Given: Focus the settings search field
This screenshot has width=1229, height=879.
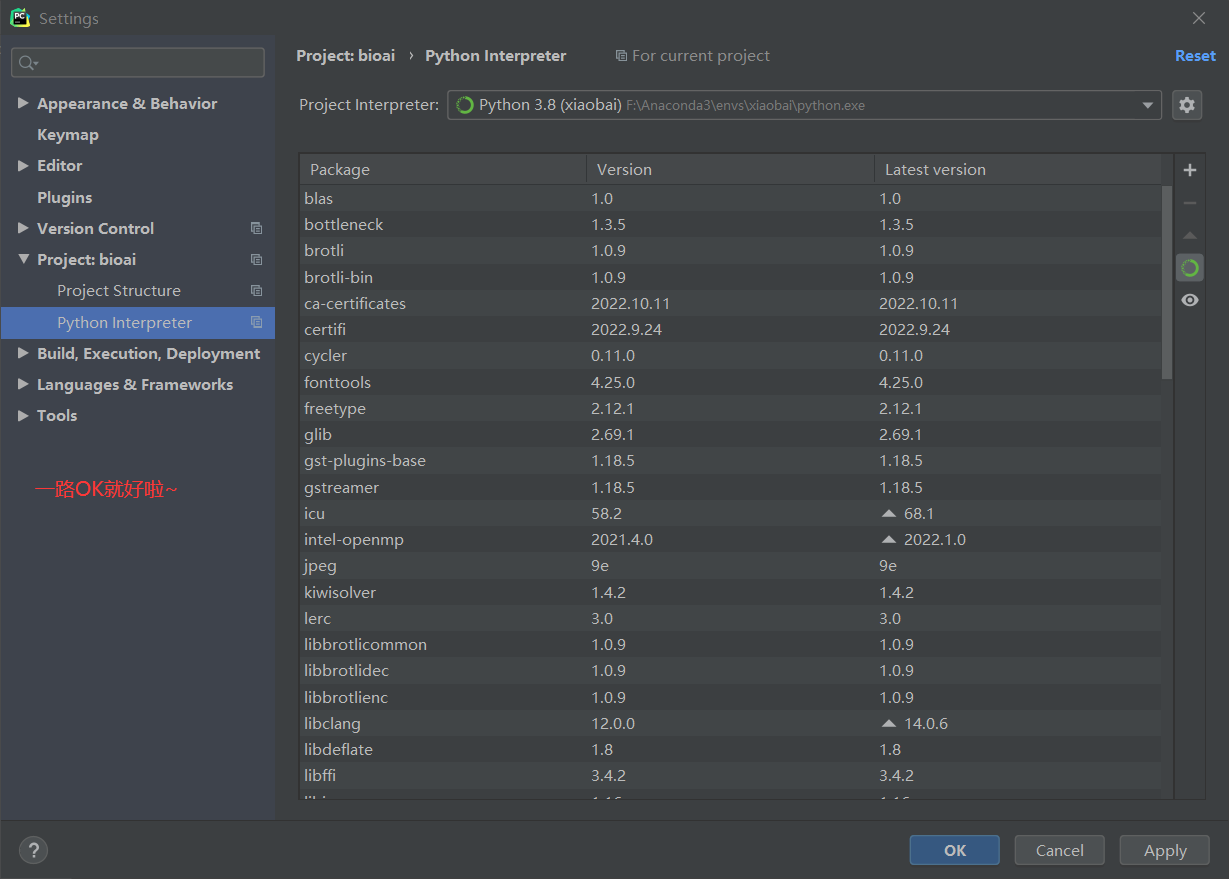Looking at the screenshot, I should 138,63.
